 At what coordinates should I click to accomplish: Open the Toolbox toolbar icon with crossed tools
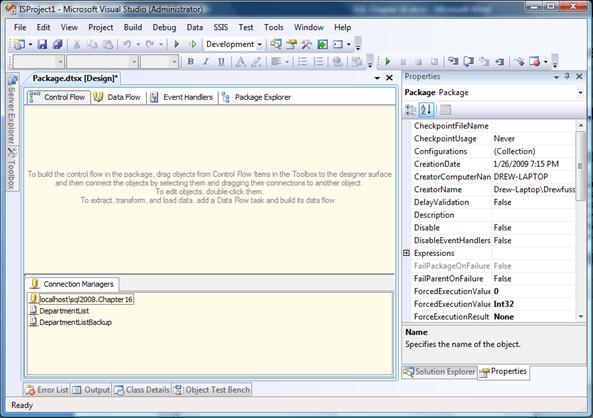[306, 44]
